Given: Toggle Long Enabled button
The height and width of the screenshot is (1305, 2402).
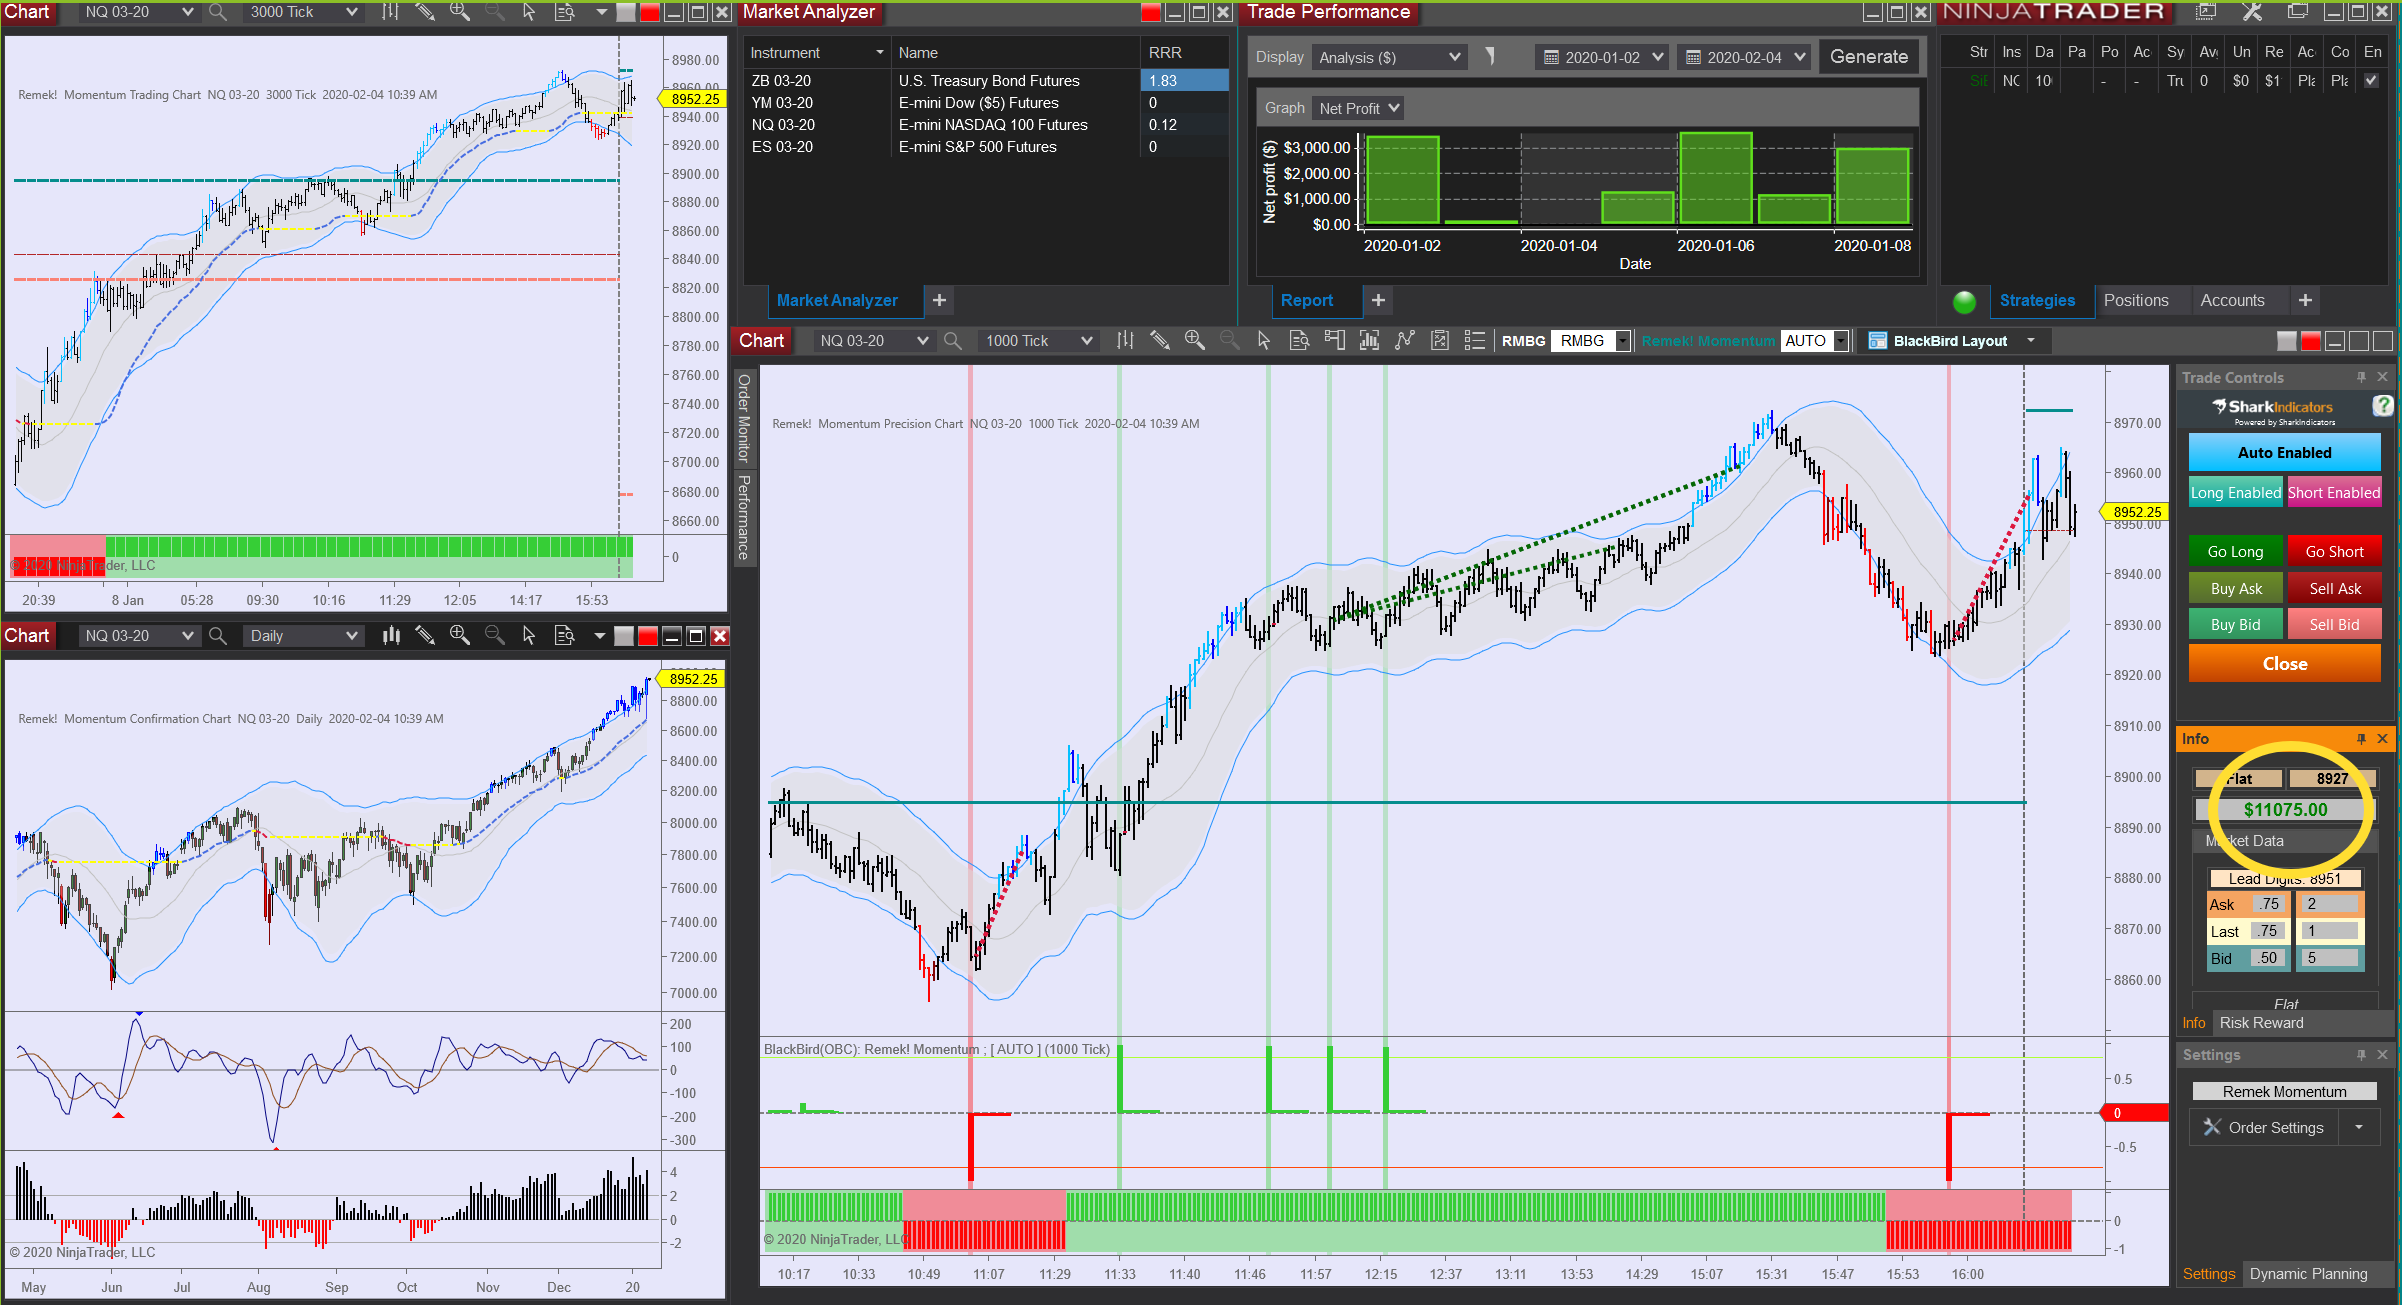Looking at the screenshot, I should pos(2236,492).
